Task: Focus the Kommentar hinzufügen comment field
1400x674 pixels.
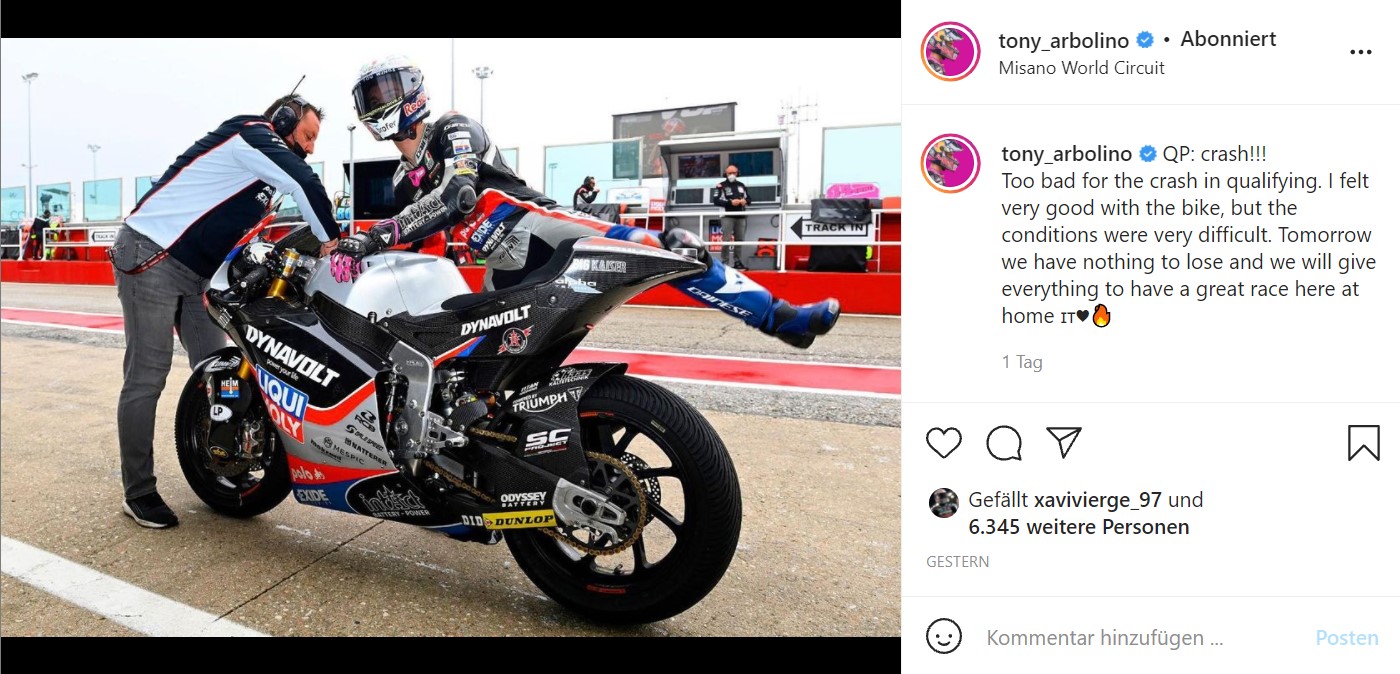Action: 1140,637
